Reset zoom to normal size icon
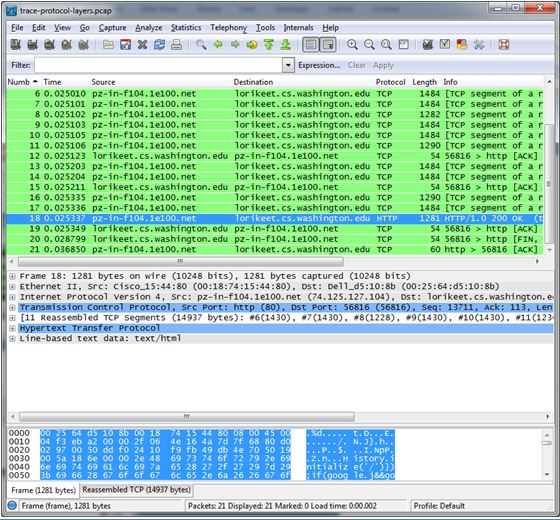Image resolution: width=560 pixels, height=520 pixels. 386,45
